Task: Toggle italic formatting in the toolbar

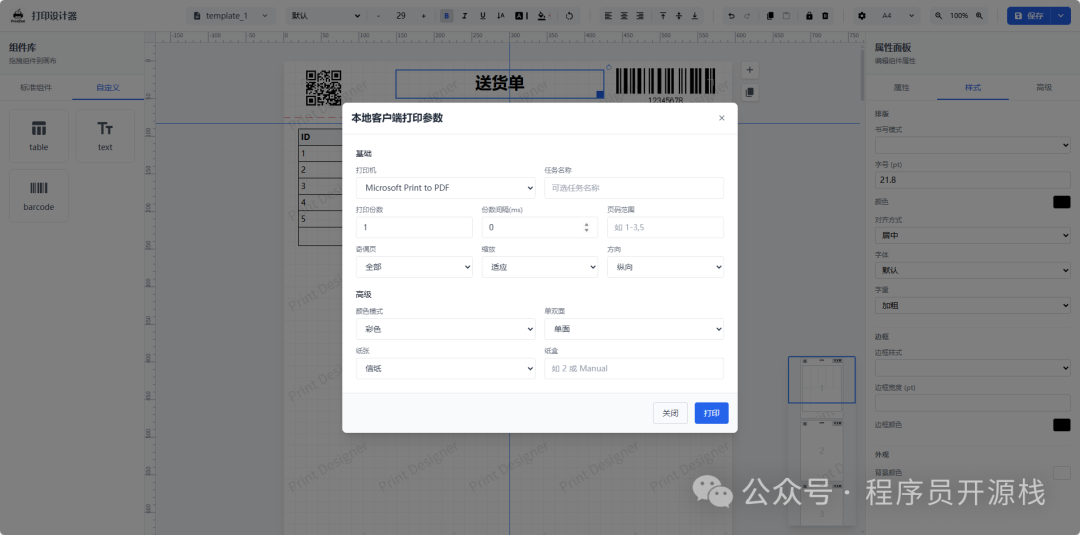Action: coord(465,15)
